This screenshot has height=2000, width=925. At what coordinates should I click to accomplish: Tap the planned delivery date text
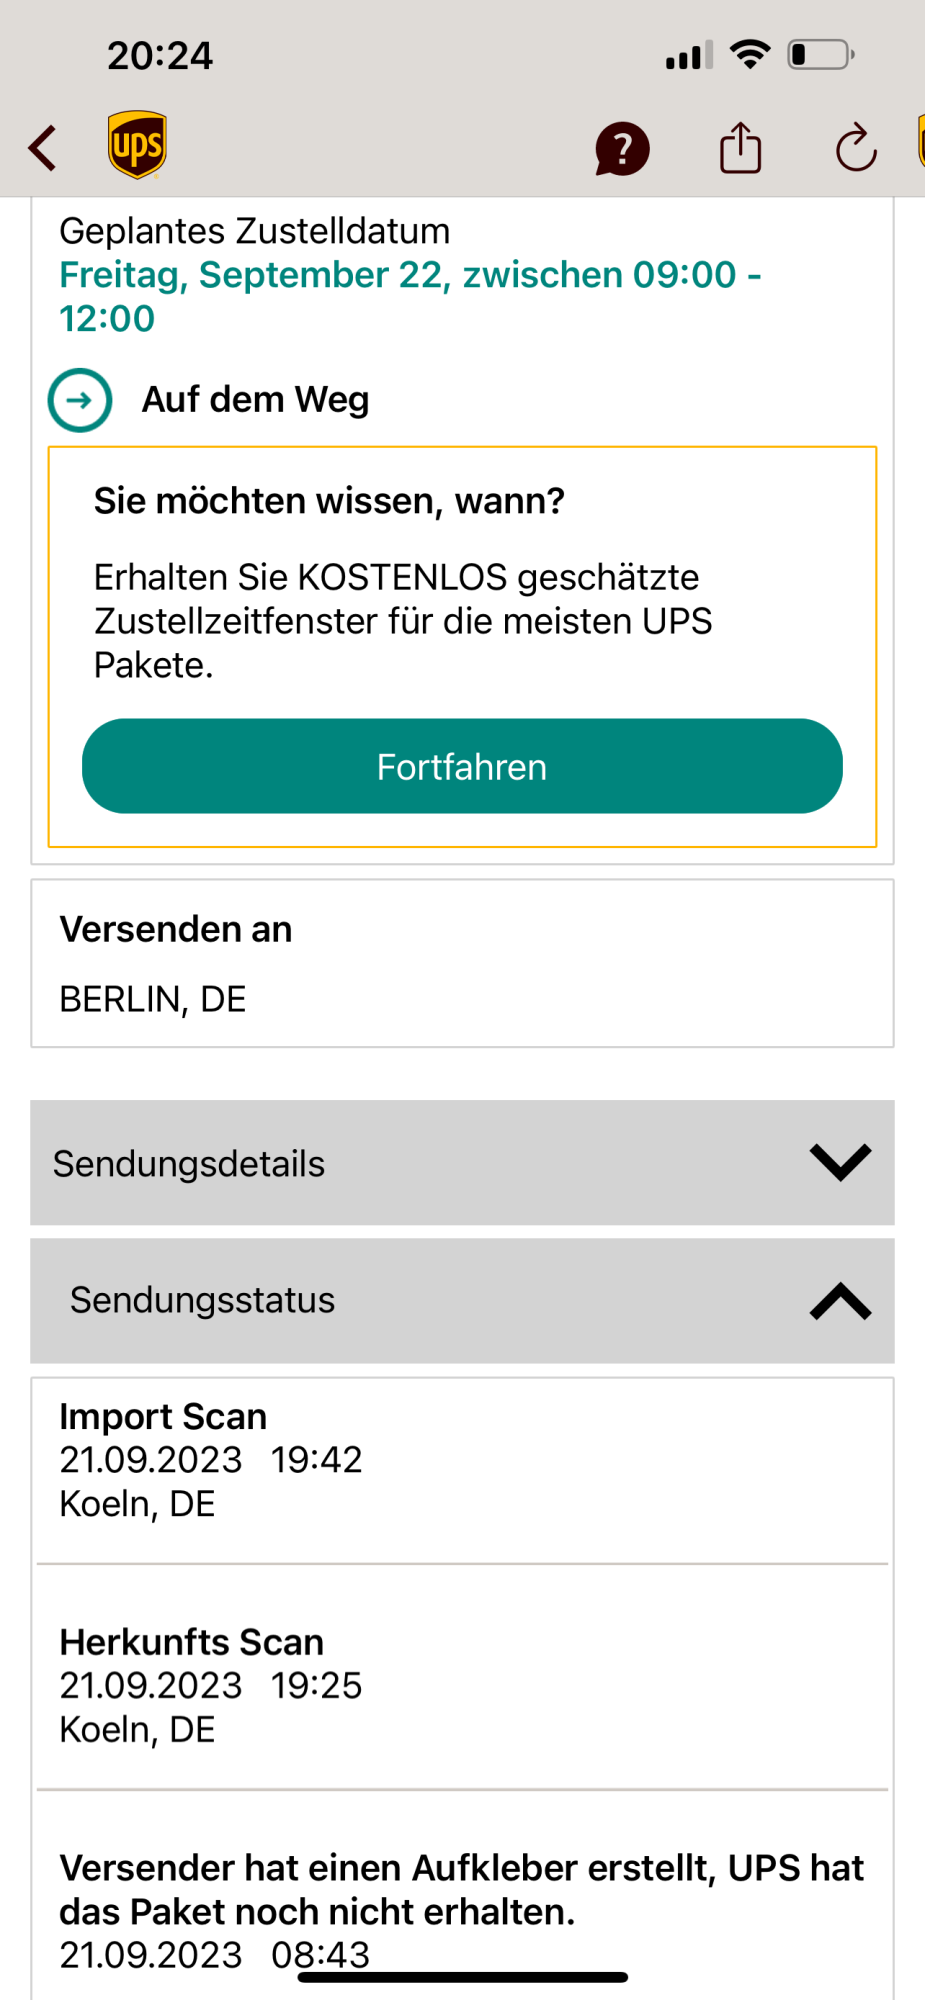(410, 296)
